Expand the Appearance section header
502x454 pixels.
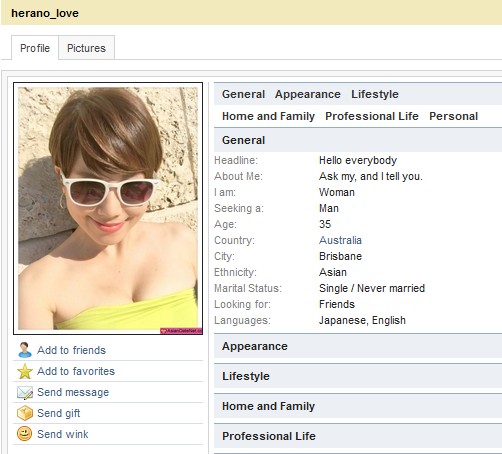[358, 346]
